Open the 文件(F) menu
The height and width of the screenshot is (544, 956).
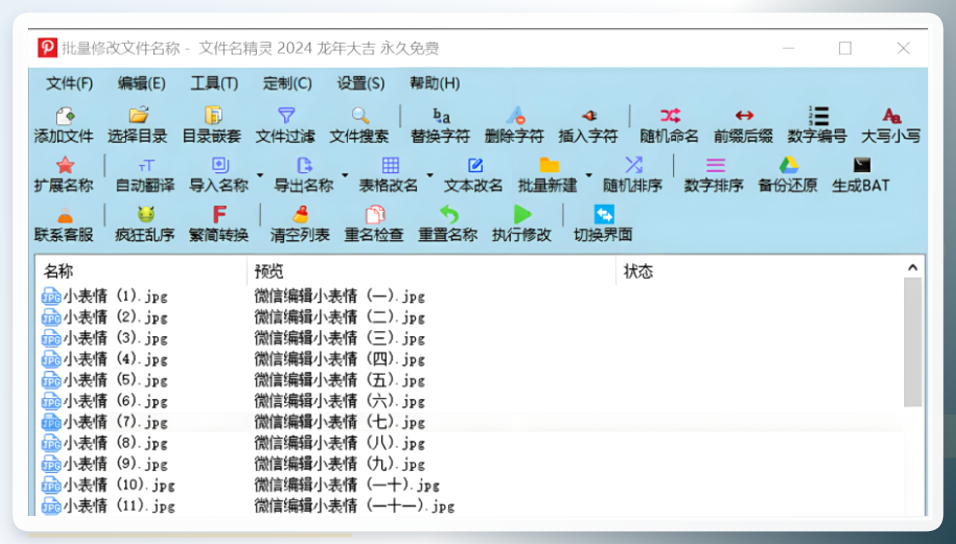coord(70,84)
